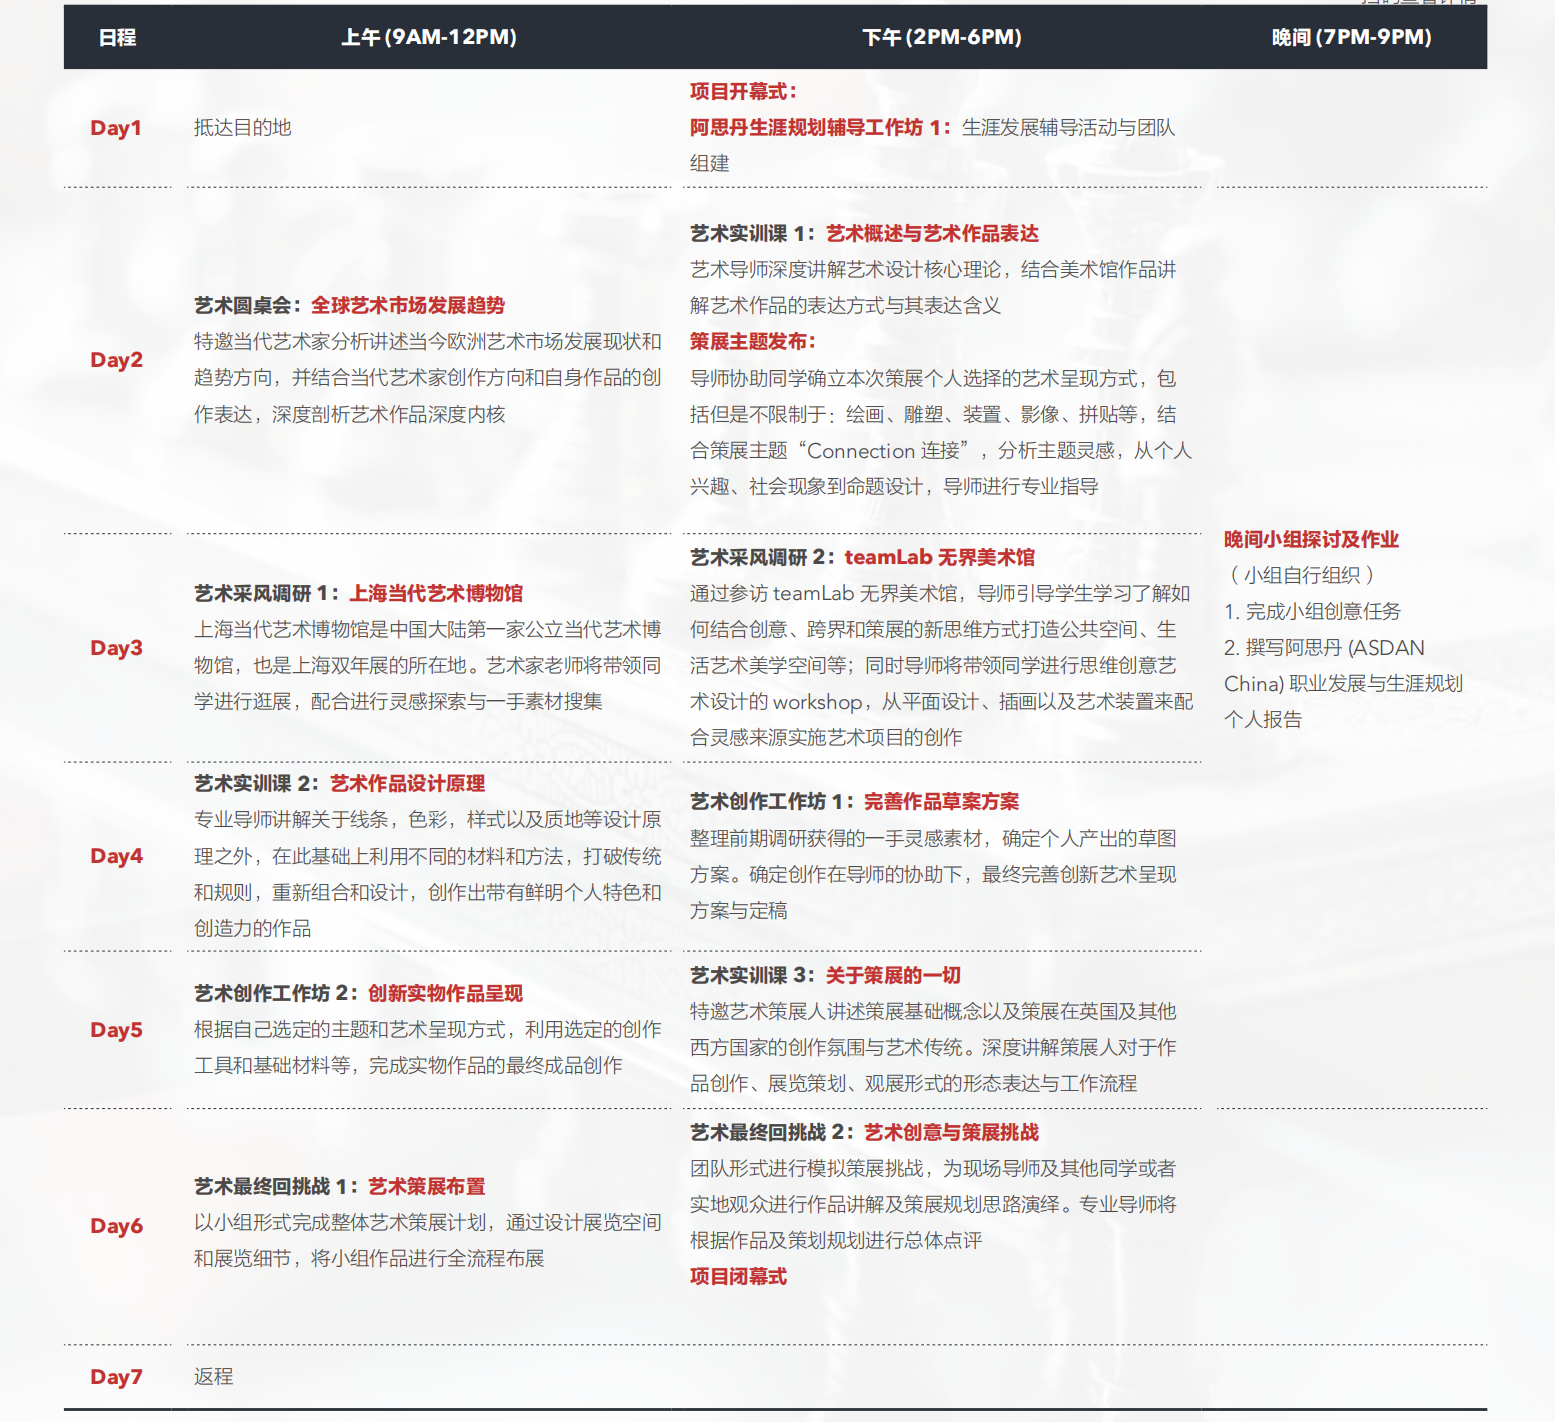Click the 返程 cell text

coord(214,1377)
